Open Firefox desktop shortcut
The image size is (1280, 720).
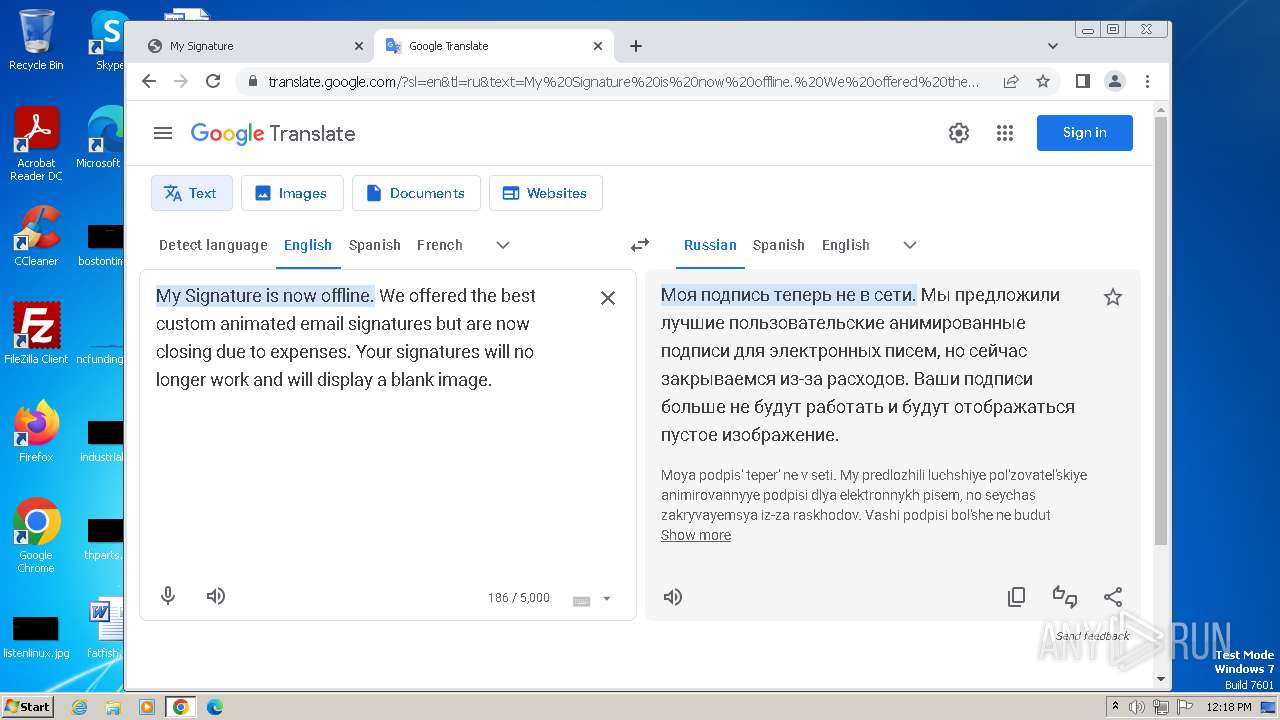coord(36,431)
